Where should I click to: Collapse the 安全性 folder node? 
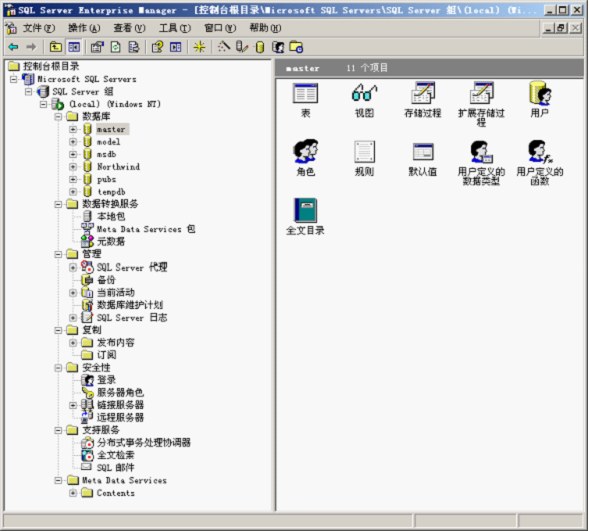[58, 368]
